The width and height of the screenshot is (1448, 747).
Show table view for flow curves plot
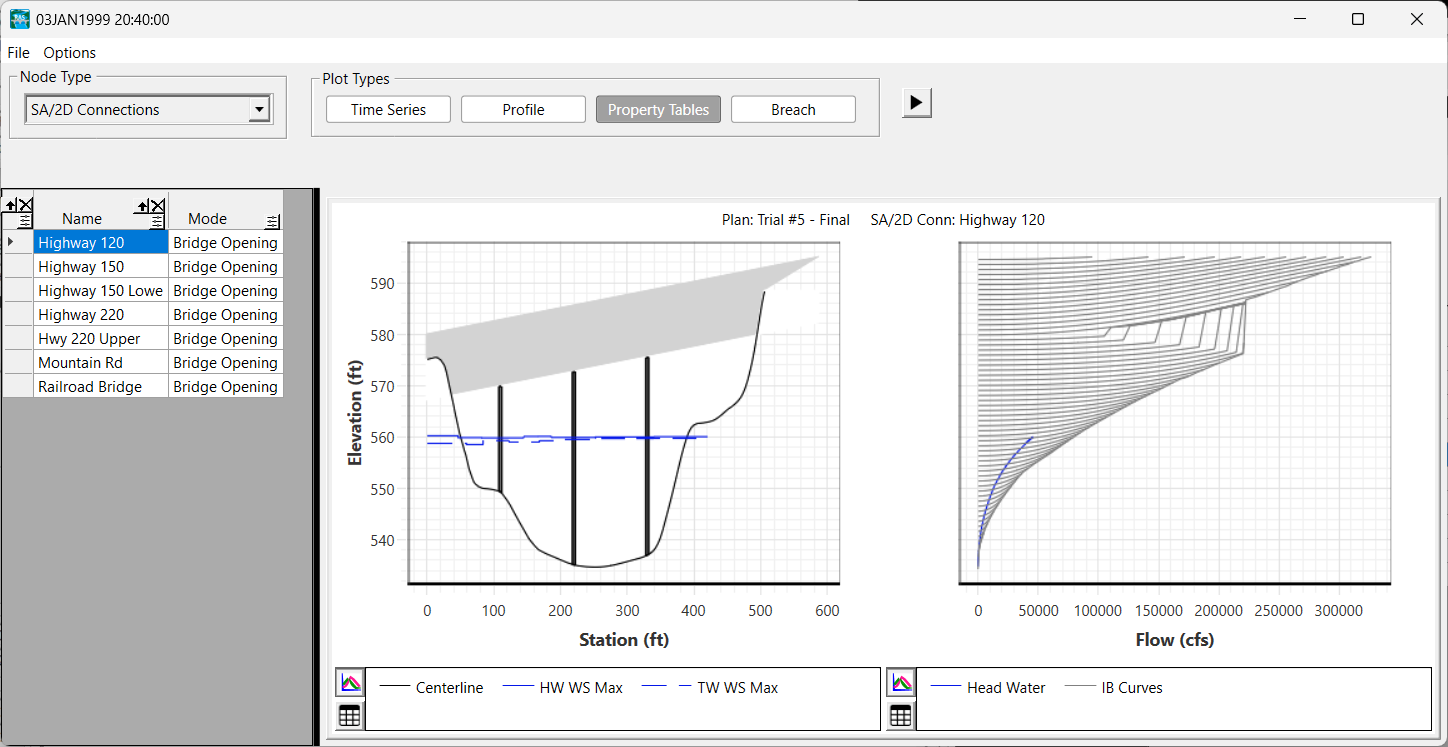(901, 715)
